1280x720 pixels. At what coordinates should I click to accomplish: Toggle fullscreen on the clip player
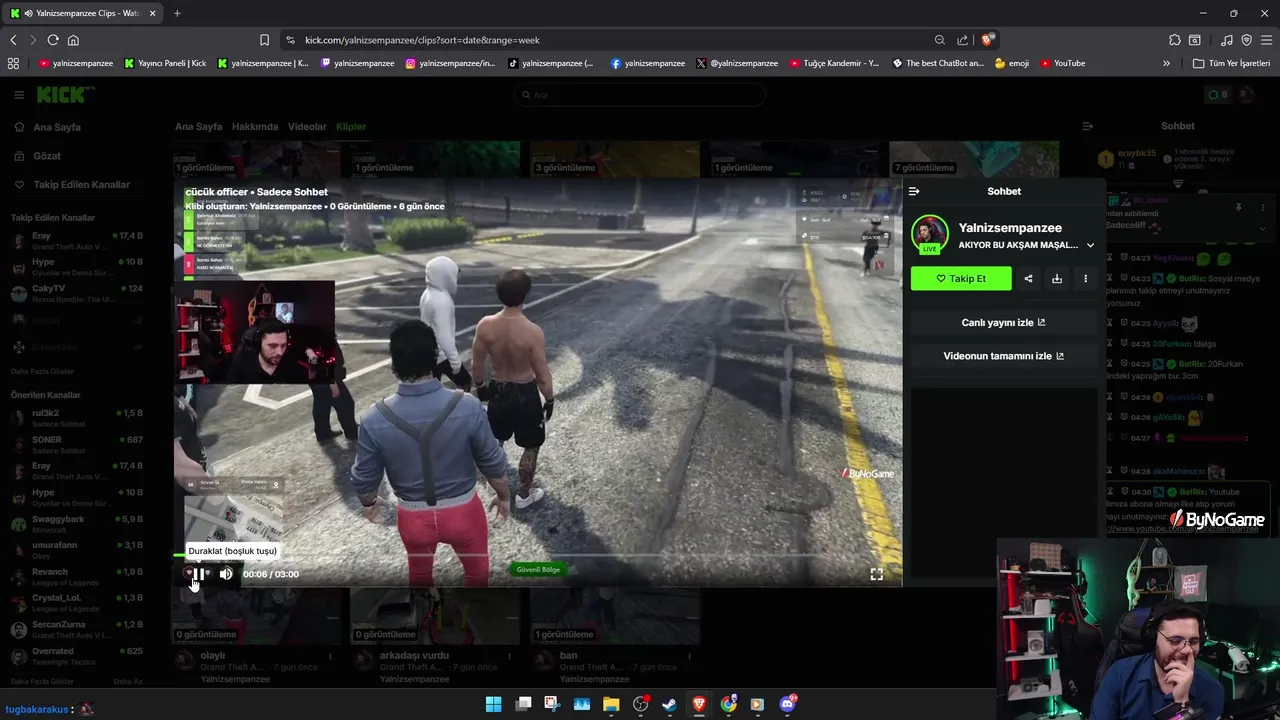(x=876, y=574)
